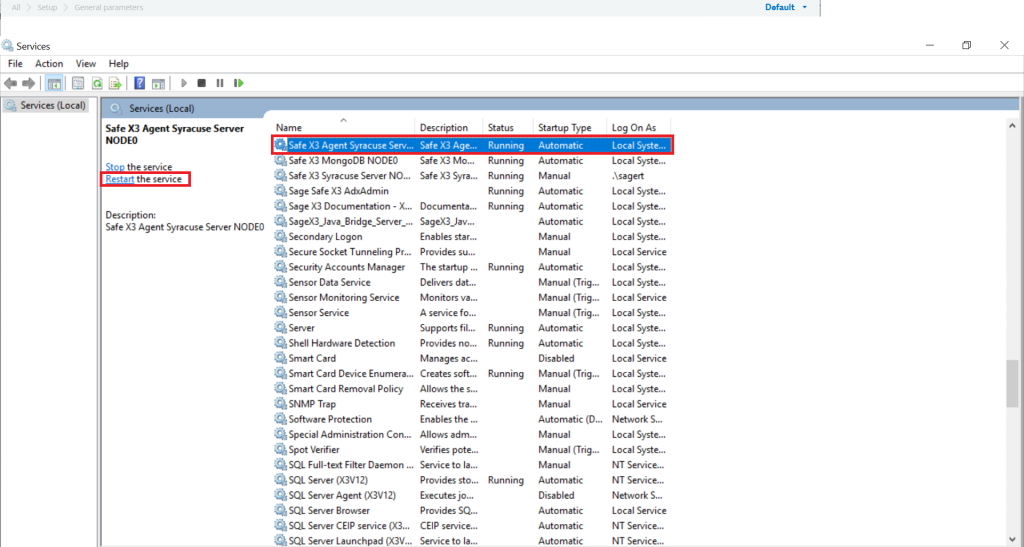Click the gear icon beside Sensor Service

pos(280,313)
